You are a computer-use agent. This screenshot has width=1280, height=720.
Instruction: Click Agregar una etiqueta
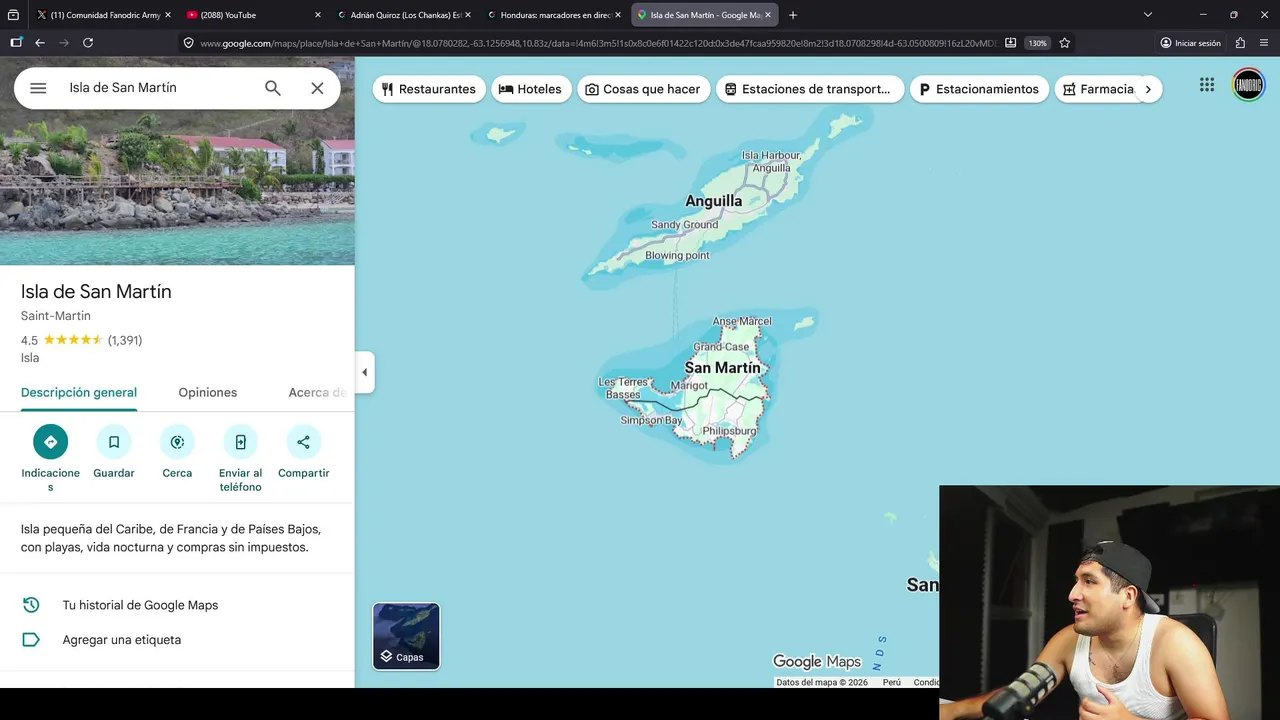click(122, 640)
